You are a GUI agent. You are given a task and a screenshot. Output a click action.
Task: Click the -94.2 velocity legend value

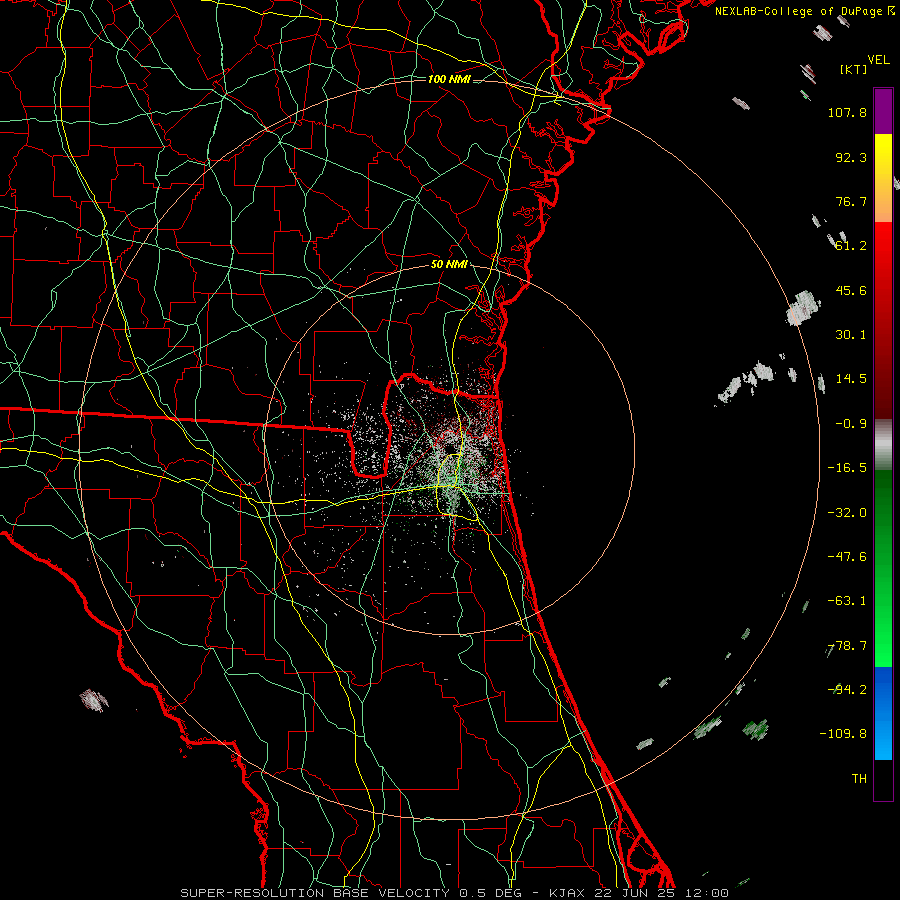(847, 690)
